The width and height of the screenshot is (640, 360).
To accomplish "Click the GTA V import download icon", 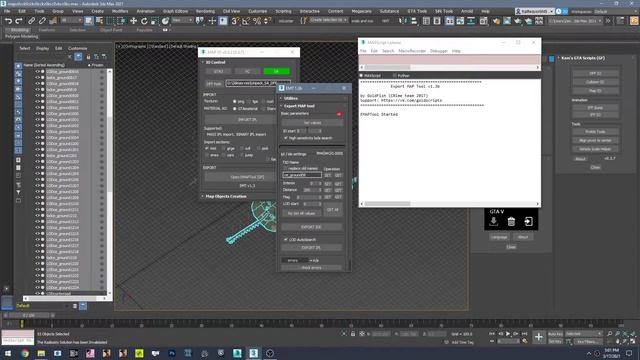I will [493, 222].
